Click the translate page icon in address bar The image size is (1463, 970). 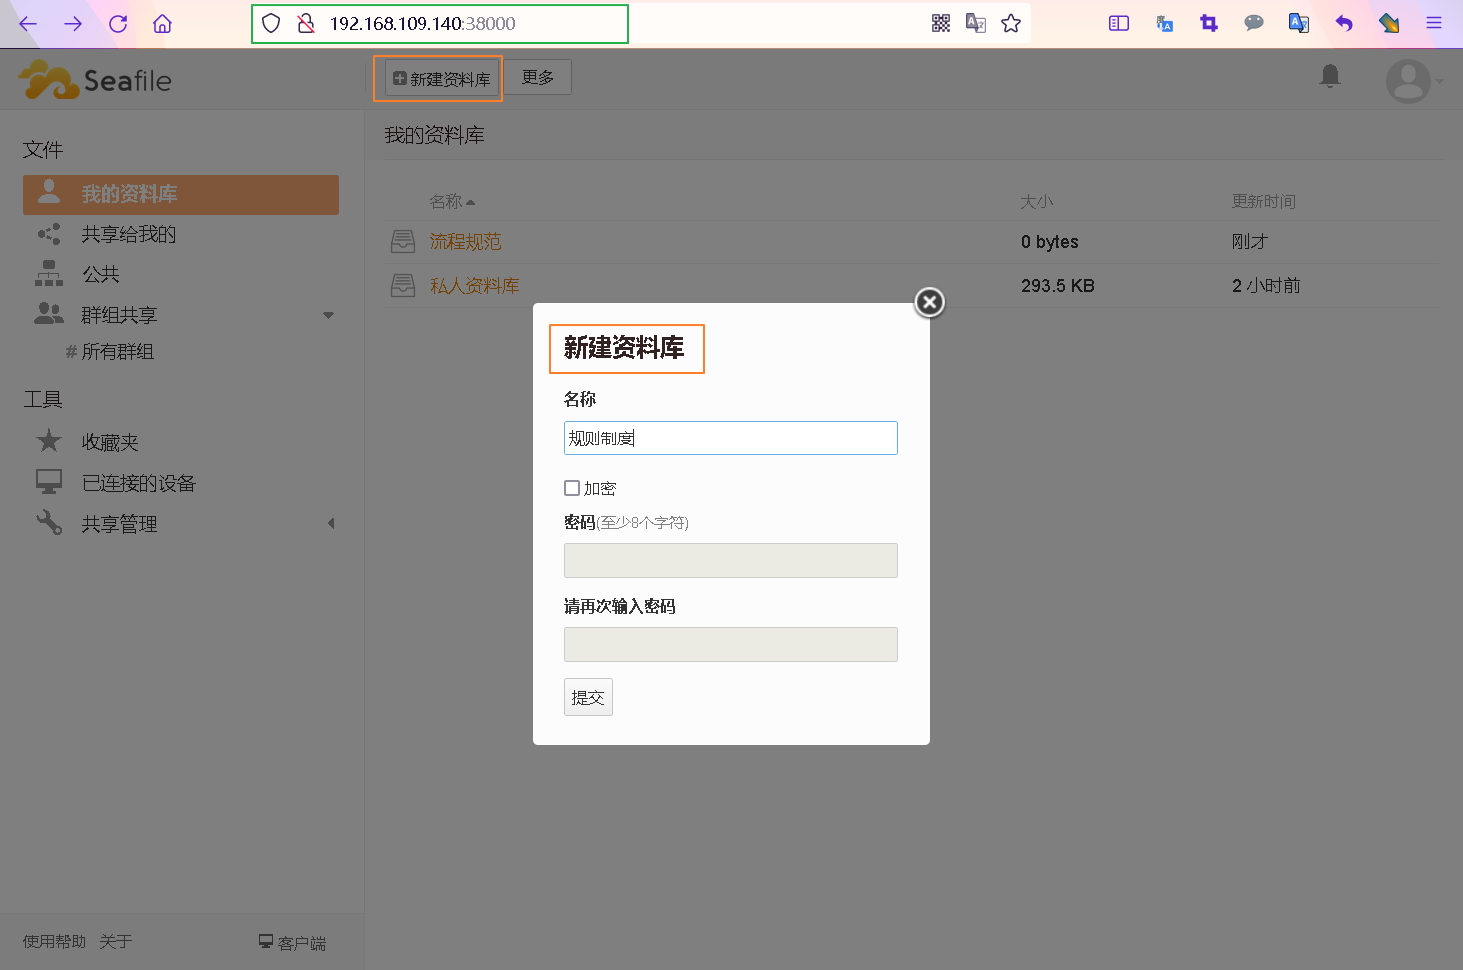click(976, 23)
